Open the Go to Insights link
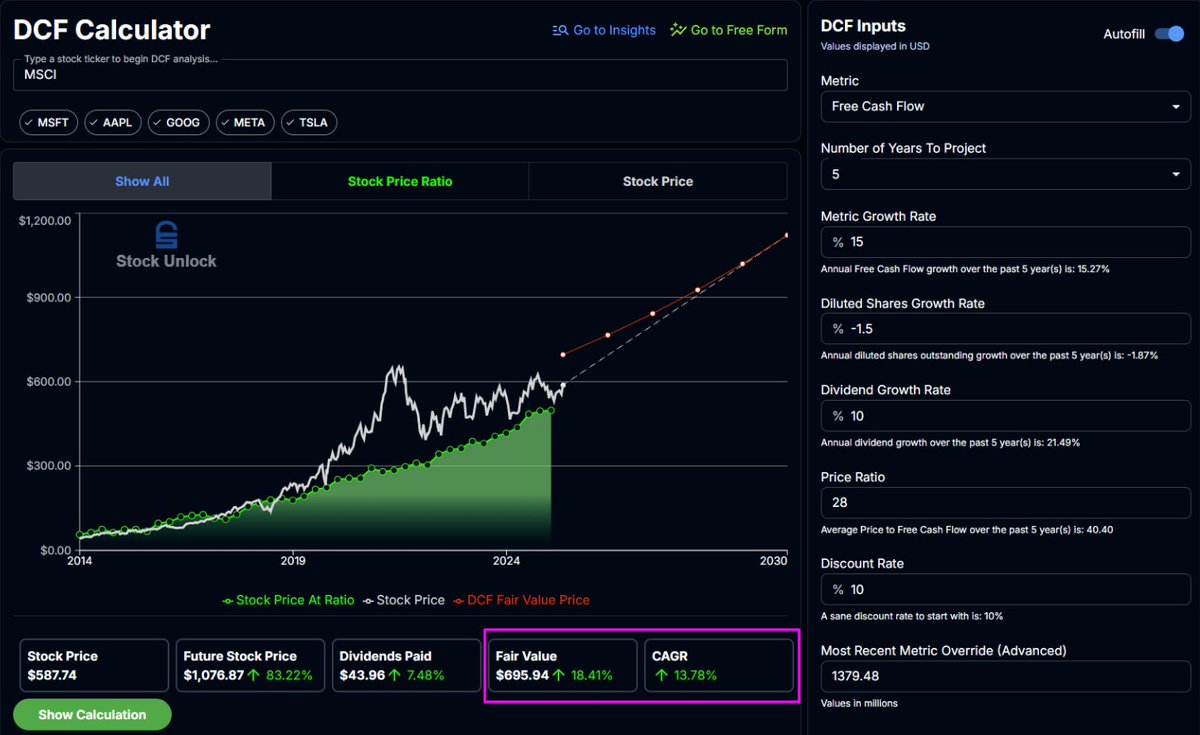 tap(604, 30)
